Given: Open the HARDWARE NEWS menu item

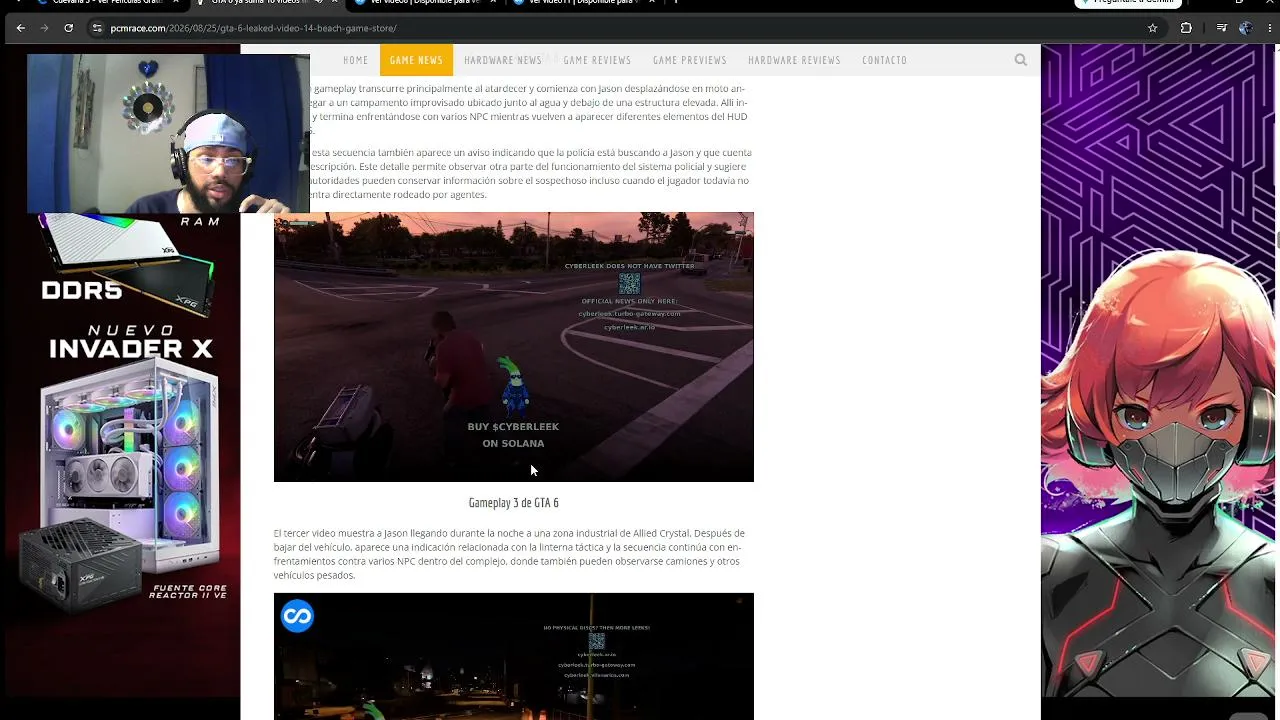Looking at the screenshot, I should (503, 60).
